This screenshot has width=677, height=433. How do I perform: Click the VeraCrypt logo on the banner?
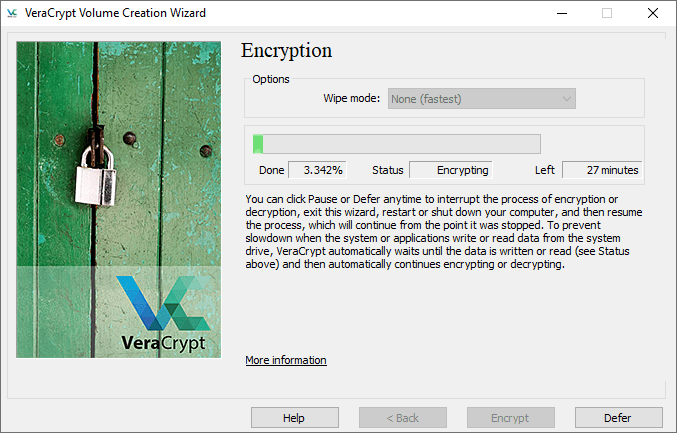[162, 313]
